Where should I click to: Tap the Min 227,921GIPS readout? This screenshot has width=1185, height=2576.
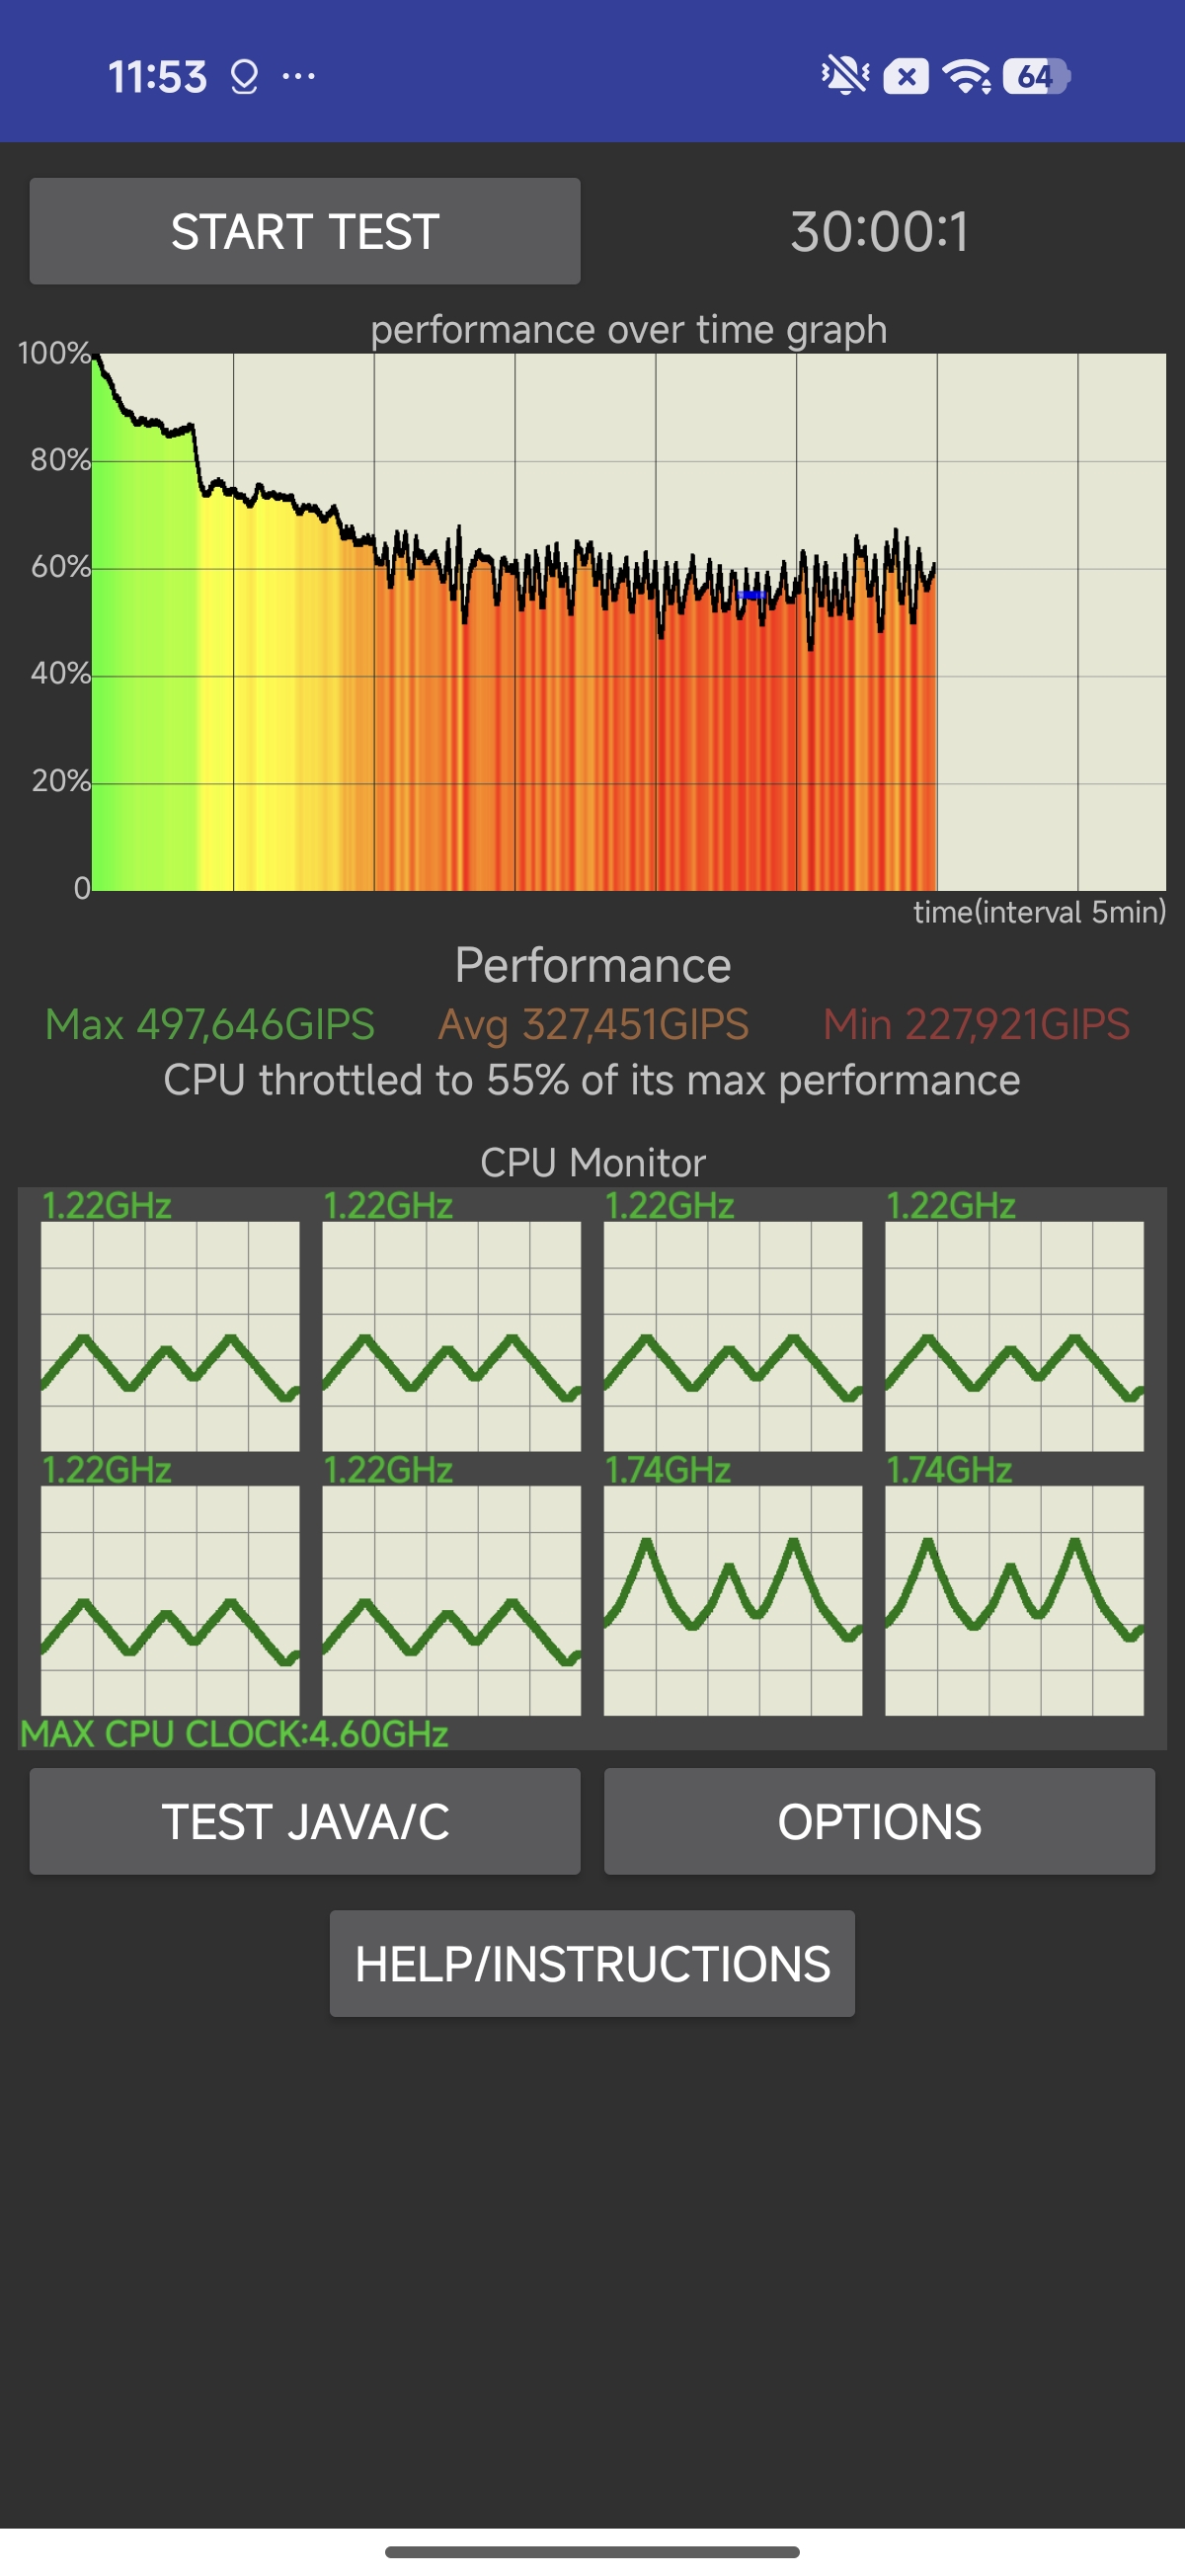(976, 1024)
